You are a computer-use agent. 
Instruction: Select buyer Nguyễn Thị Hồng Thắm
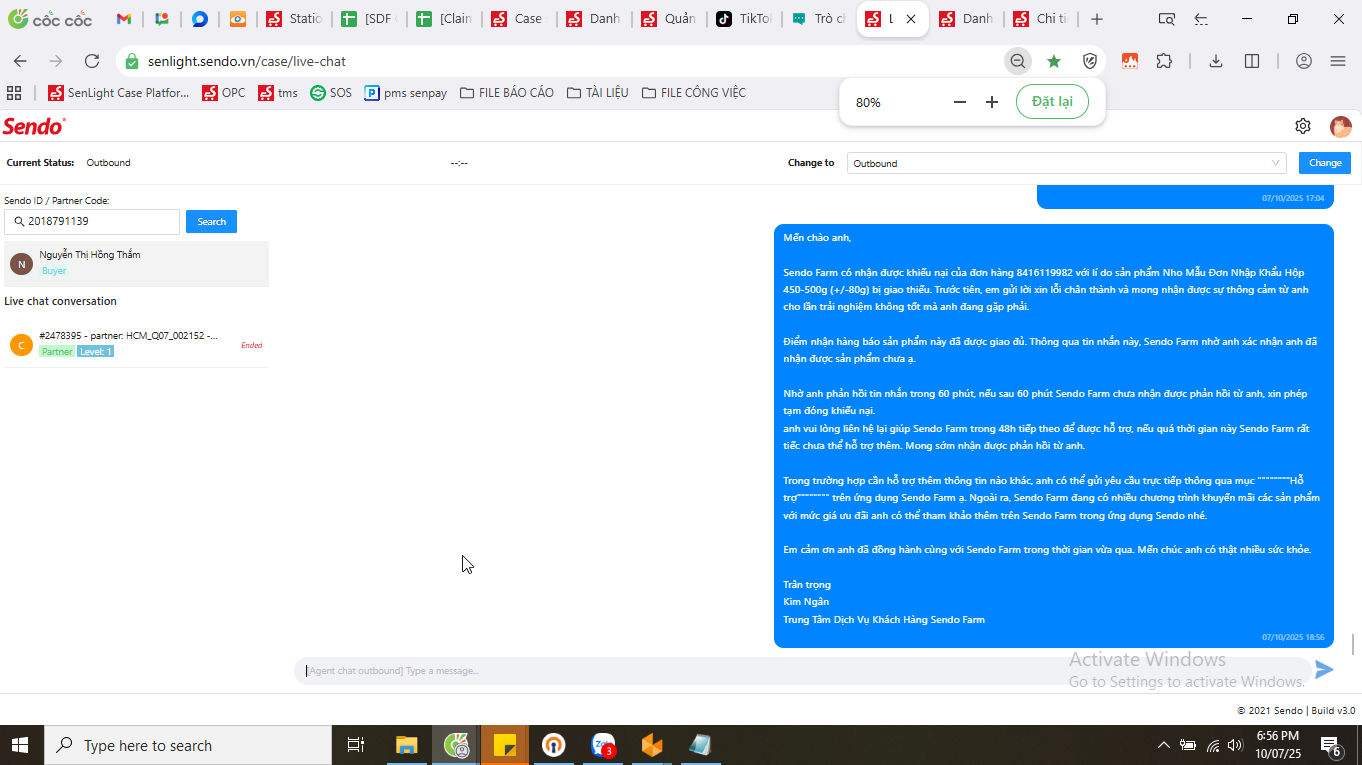point(136,263)
